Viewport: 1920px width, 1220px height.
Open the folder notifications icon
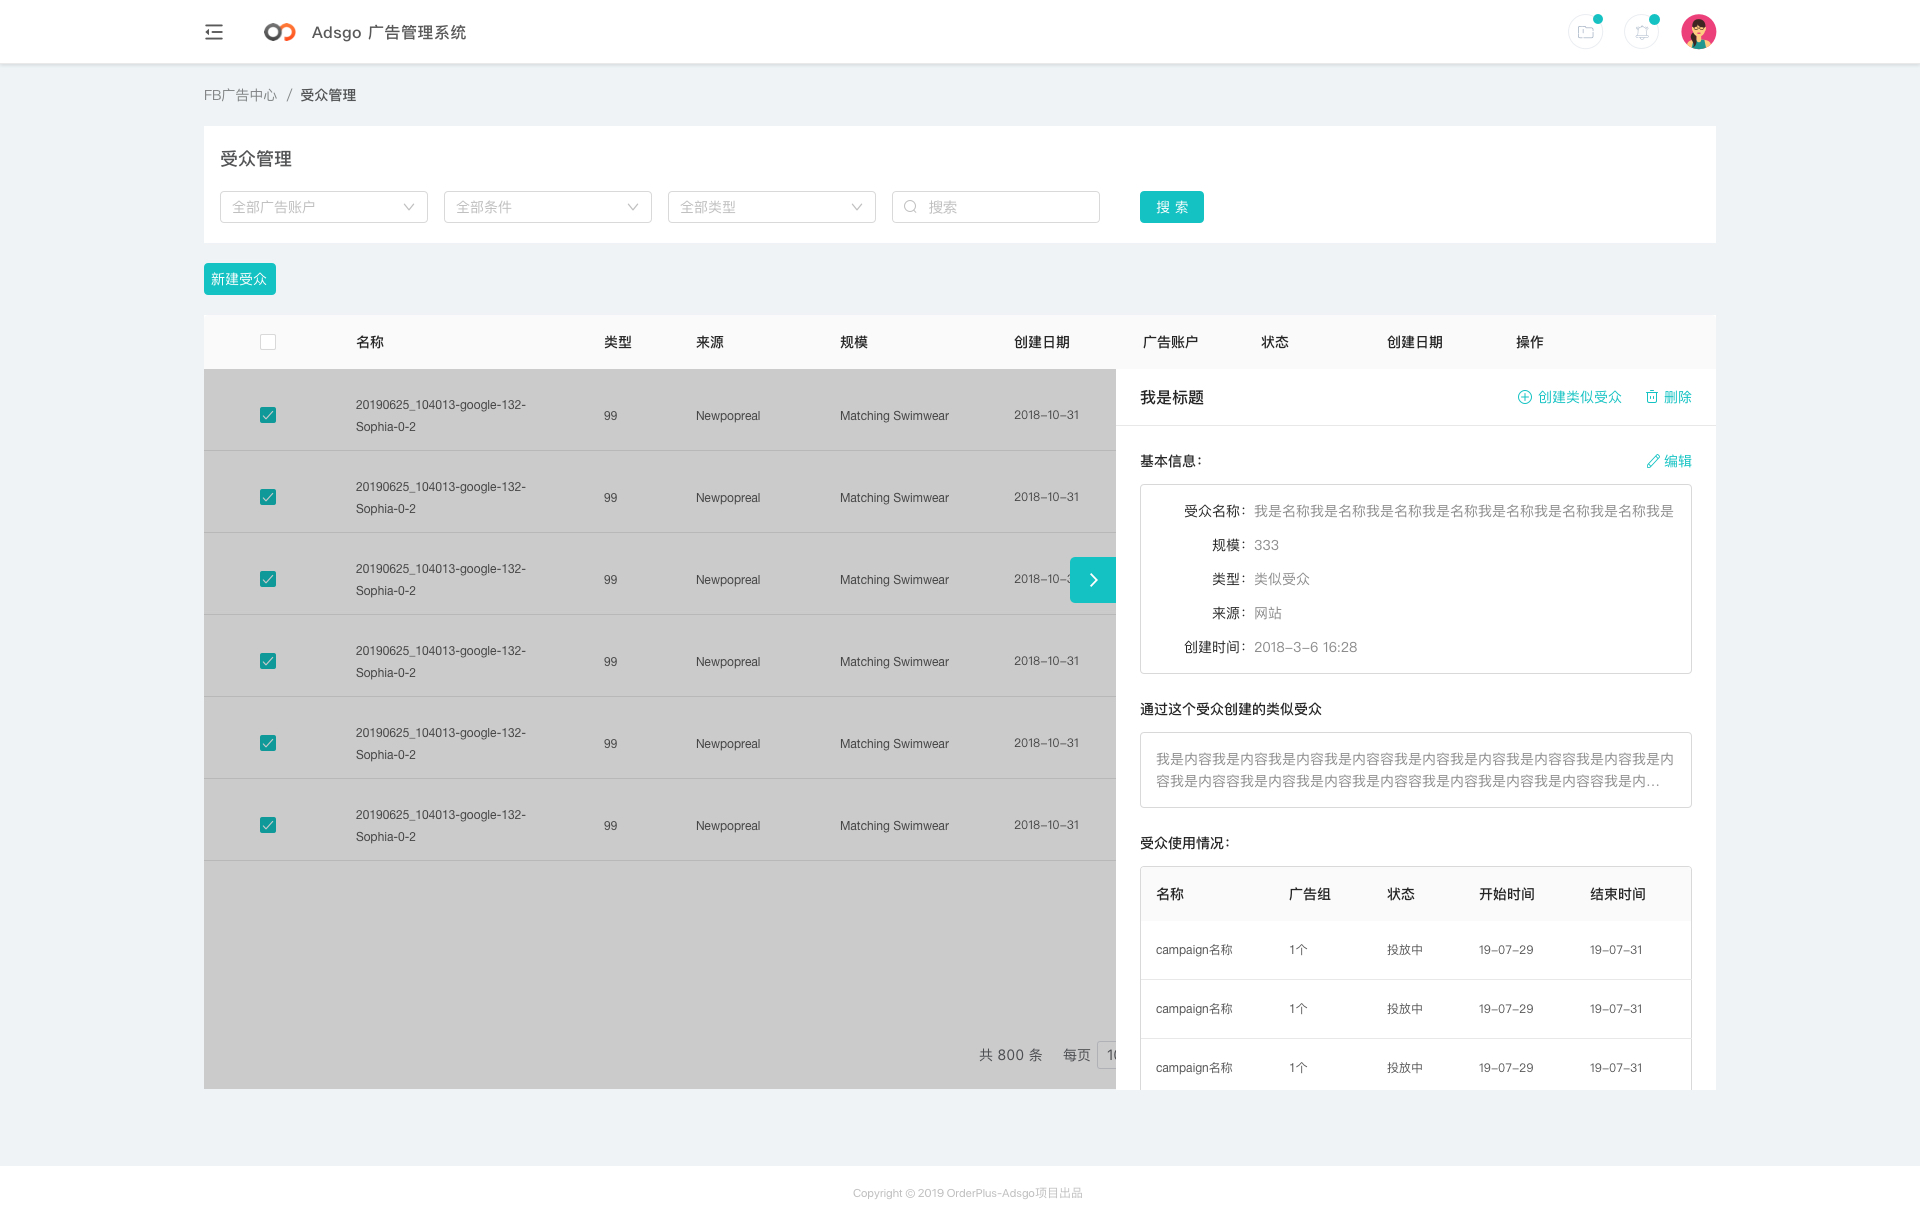pyautogui.click(x=1586, y=32)
